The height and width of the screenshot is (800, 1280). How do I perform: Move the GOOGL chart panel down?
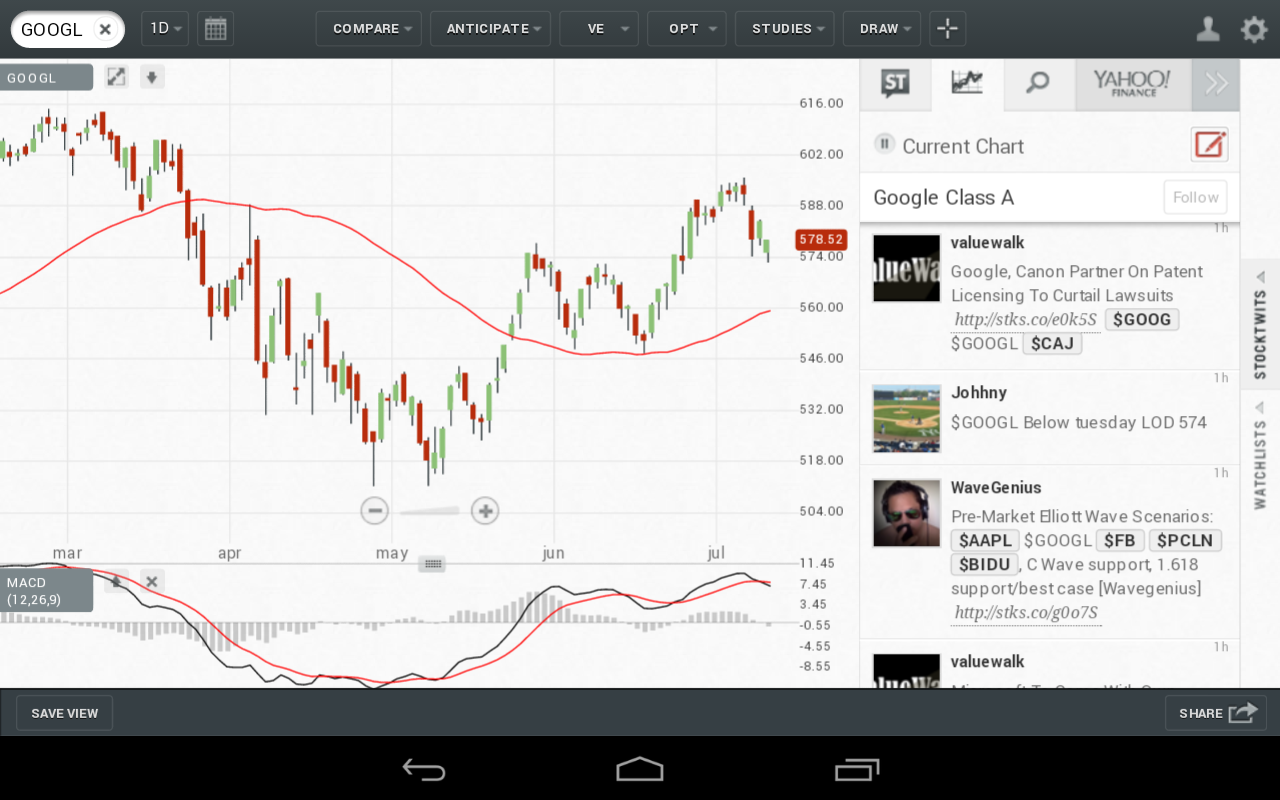tap(151, 77)
